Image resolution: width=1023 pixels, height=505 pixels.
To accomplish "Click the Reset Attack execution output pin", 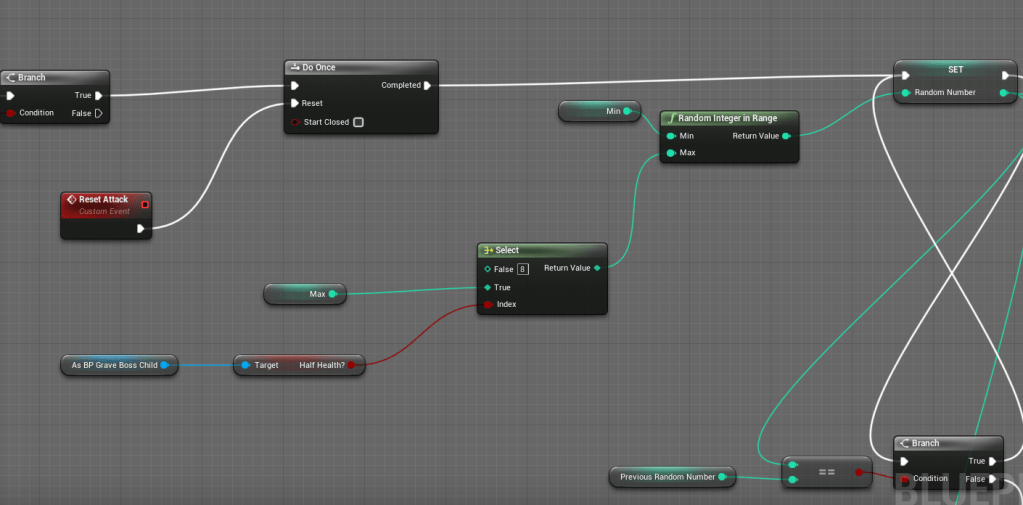I will (141, 228).
